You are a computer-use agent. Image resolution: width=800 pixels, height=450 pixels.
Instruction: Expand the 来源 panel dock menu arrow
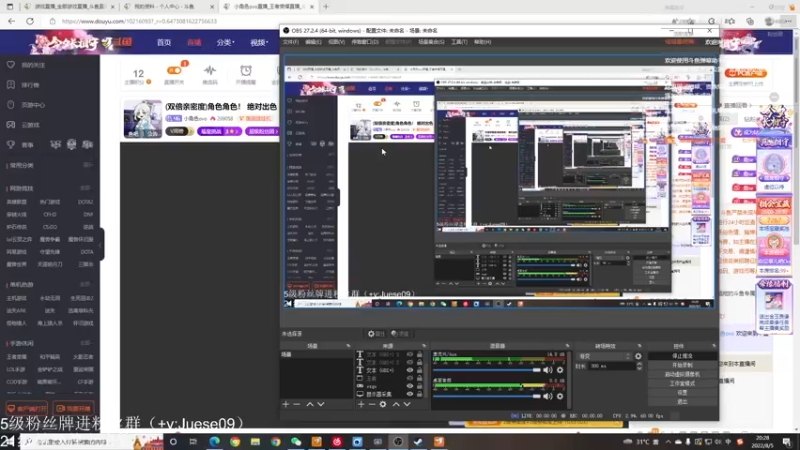(x=424, y=346)
